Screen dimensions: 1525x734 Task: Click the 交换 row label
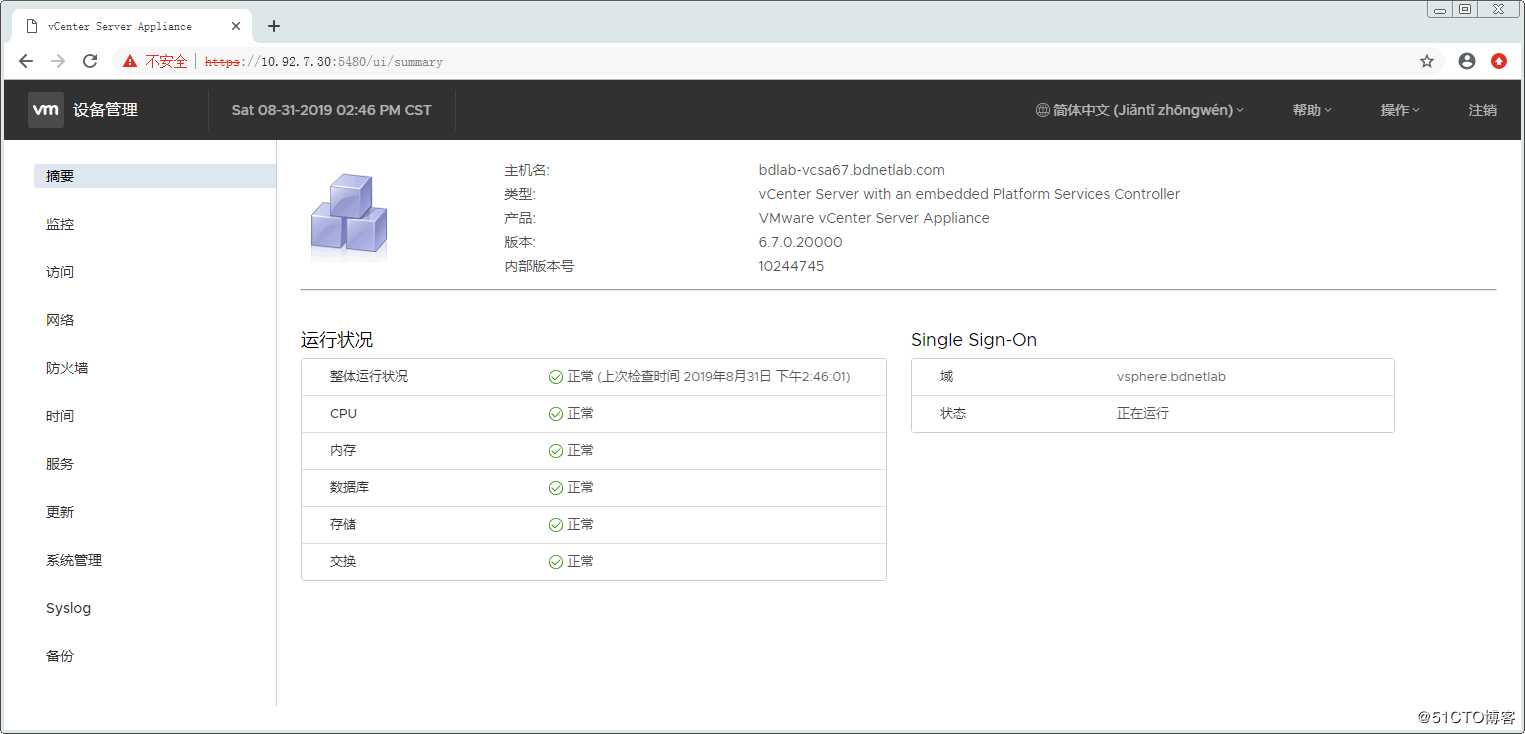click(343, 562)
